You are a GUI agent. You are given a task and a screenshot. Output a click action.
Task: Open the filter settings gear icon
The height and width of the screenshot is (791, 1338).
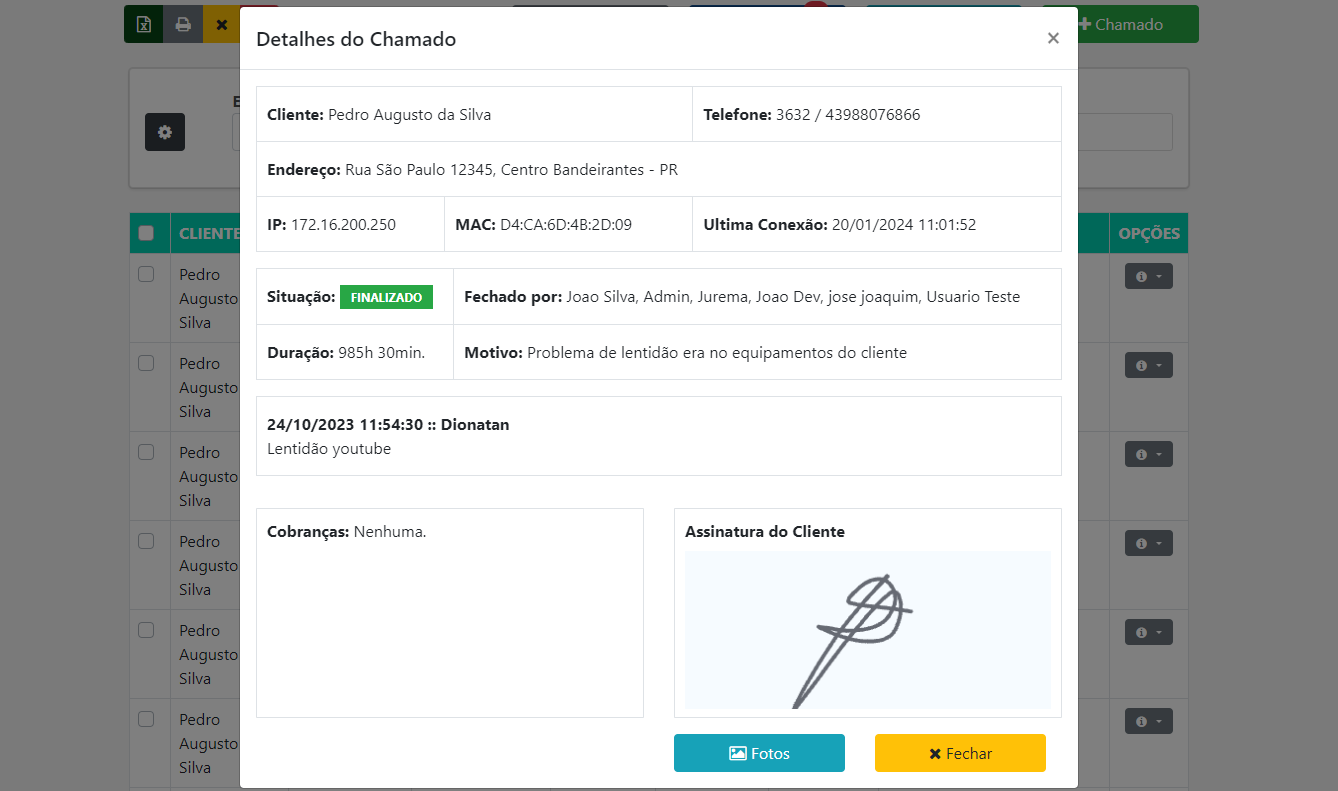click(x=164, y=131)
